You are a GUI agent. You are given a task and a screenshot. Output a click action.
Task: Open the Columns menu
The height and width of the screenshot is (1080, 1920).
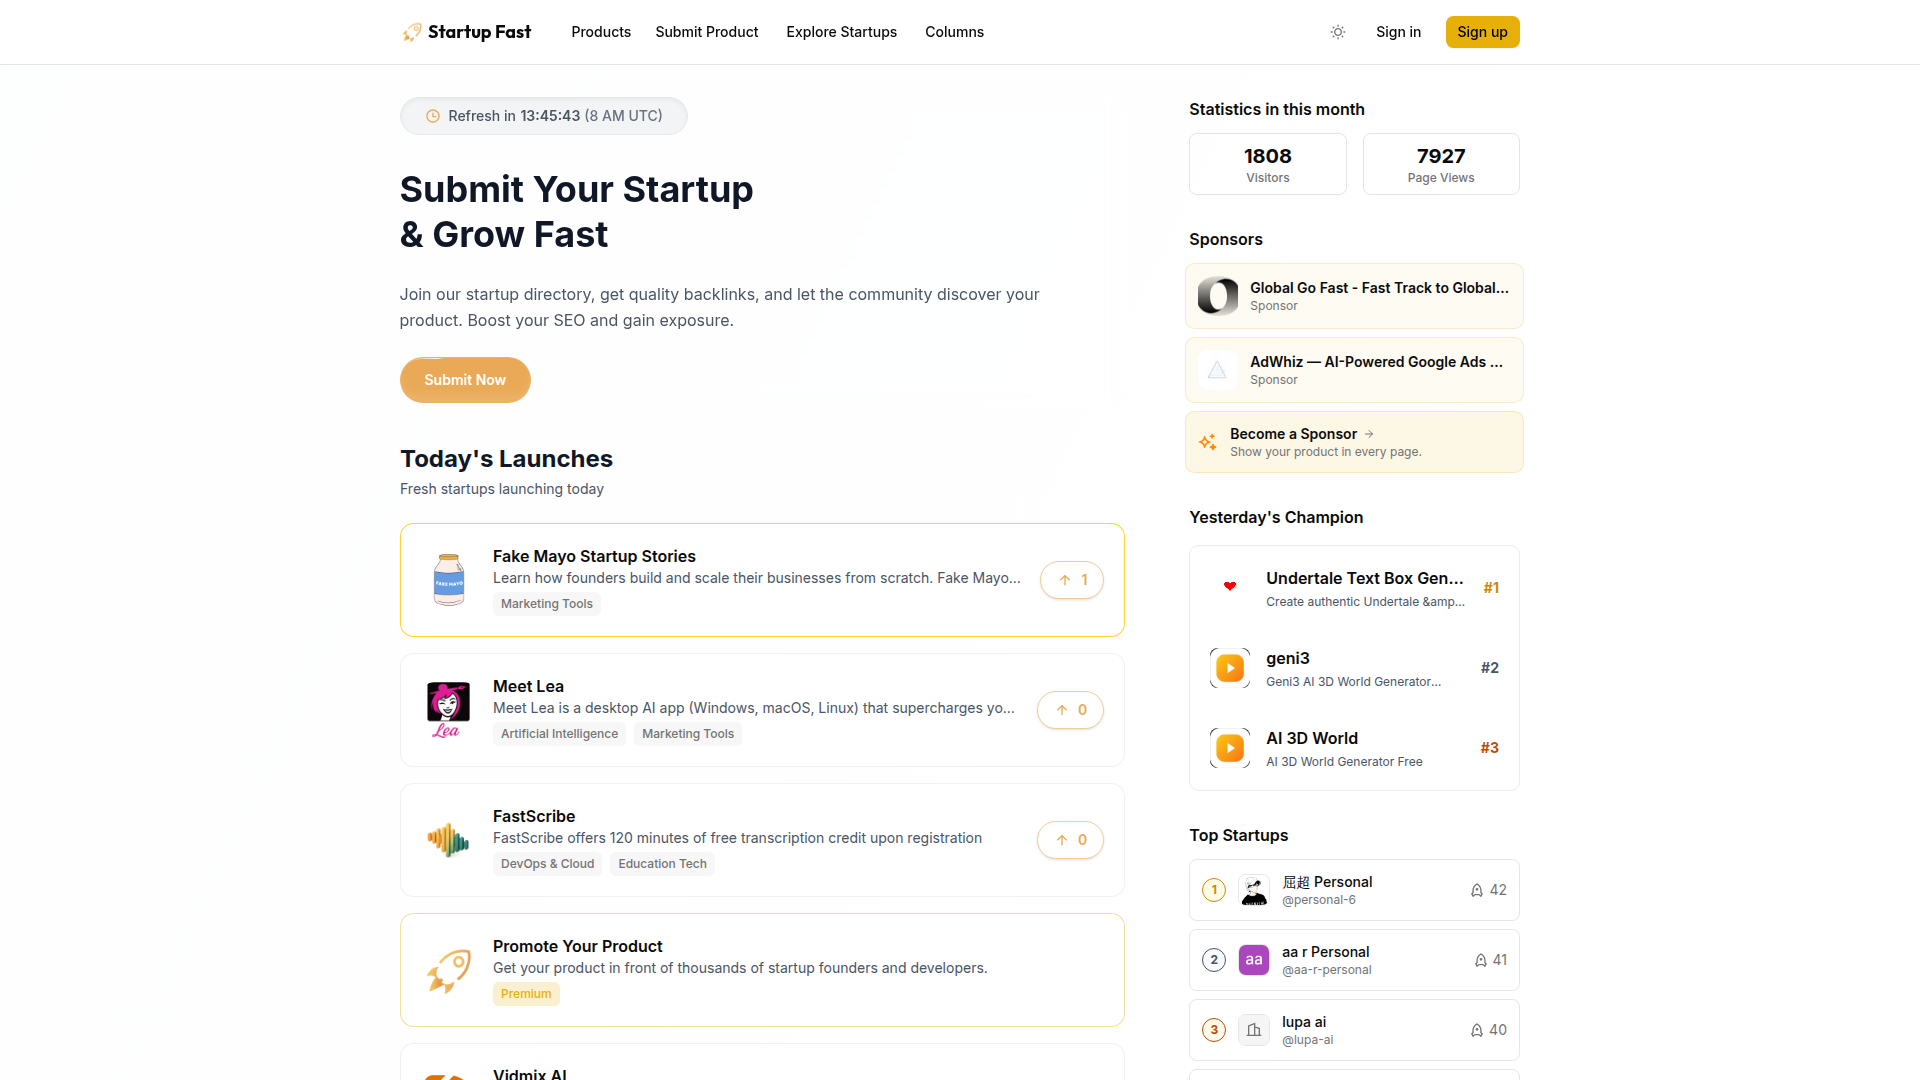click(x=954, y=32)
